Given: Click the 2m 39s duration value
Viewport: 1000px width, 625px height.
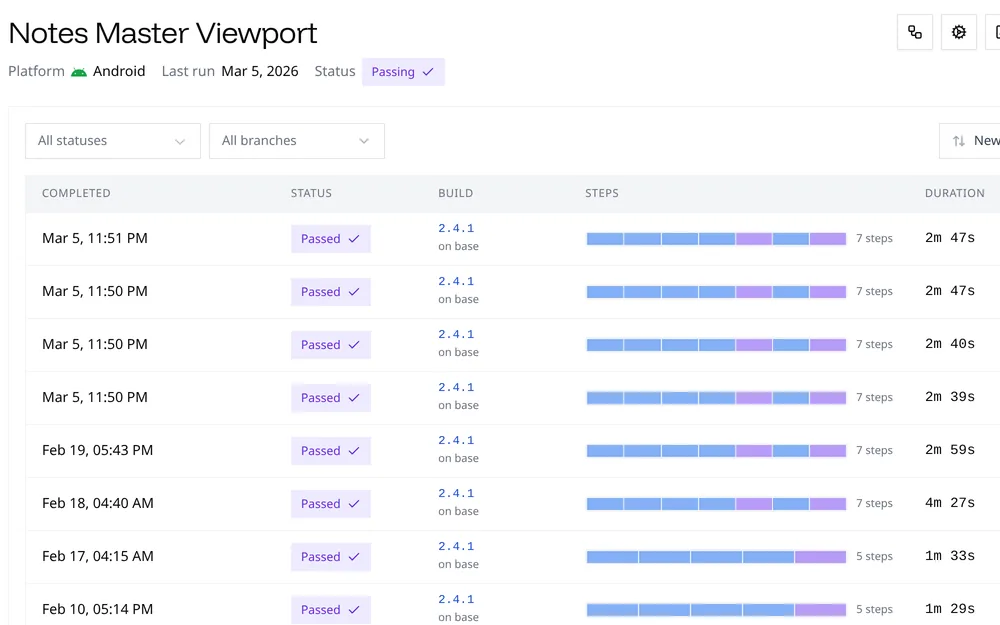Looking at the screenshot, I should coord(950,397).
